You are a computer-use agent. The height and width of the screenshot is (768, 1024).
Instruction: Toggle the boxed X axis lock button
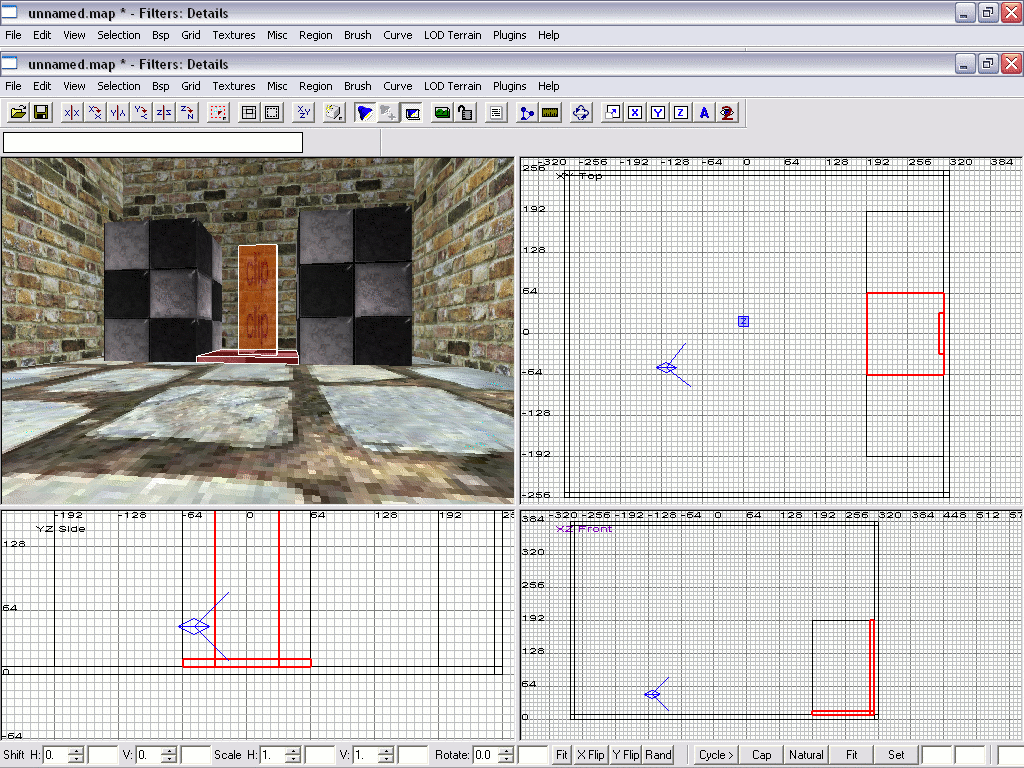[x=634, y=113]
